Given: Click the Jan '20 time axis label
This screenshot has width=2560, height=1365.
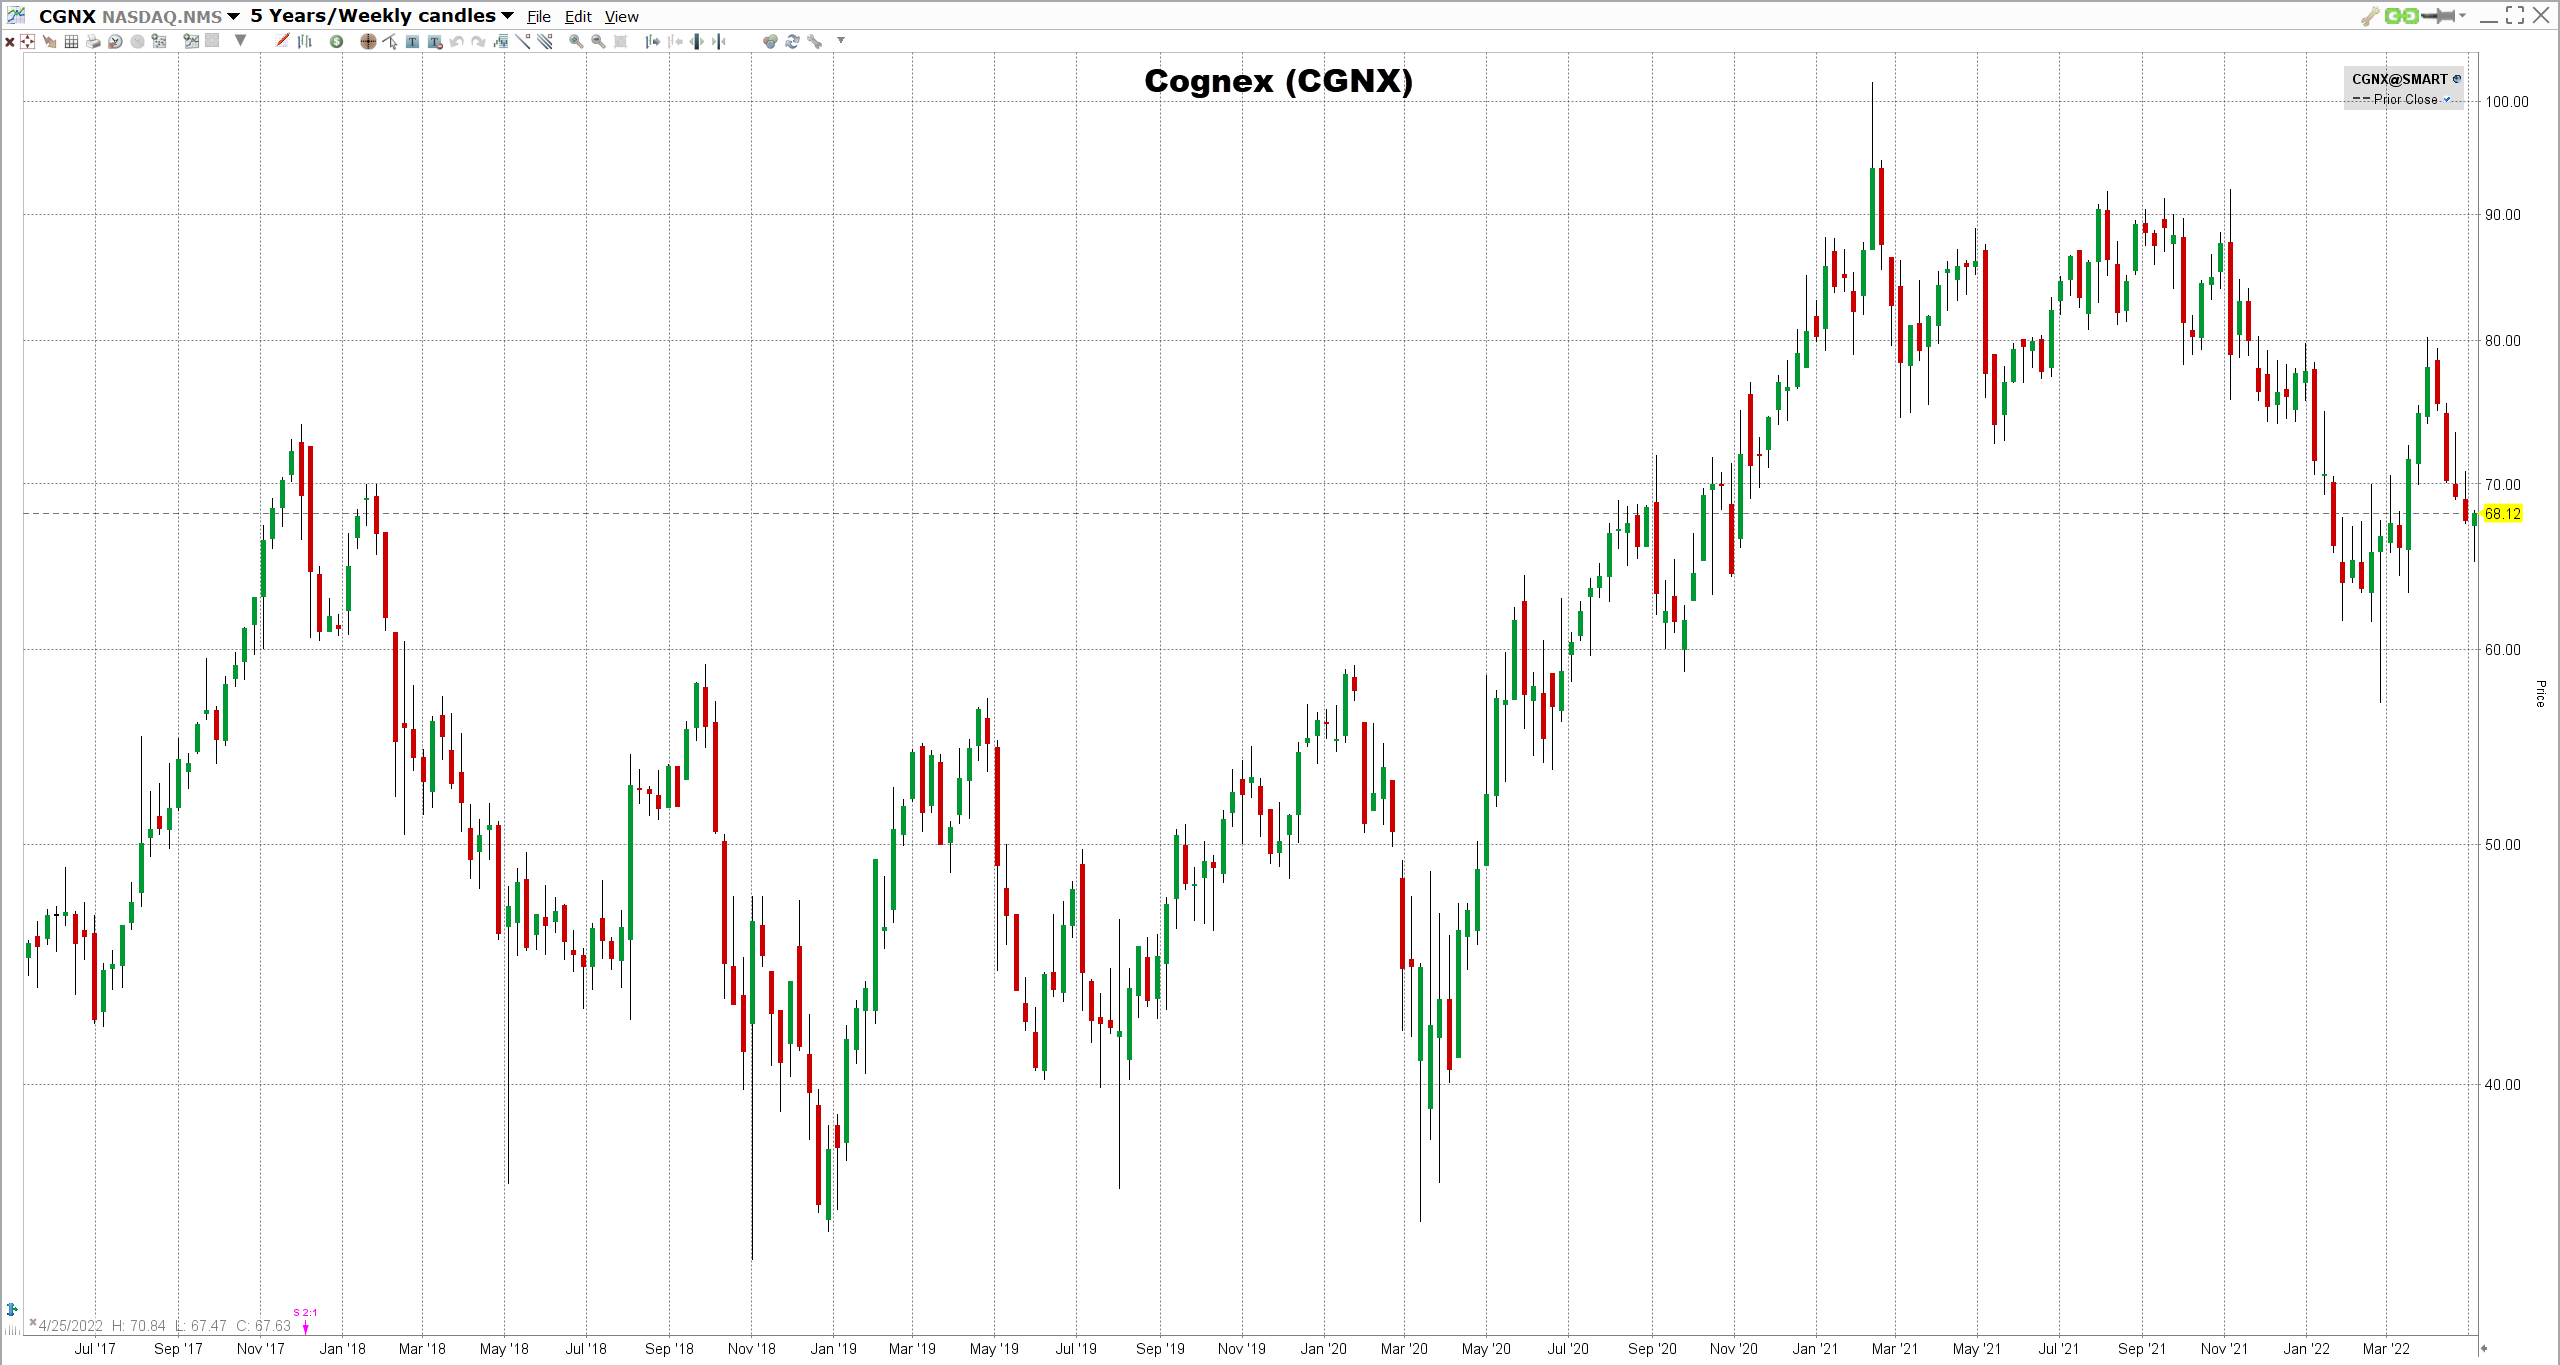Looking at the screenshot, I should click(x=1323, y=1349).
